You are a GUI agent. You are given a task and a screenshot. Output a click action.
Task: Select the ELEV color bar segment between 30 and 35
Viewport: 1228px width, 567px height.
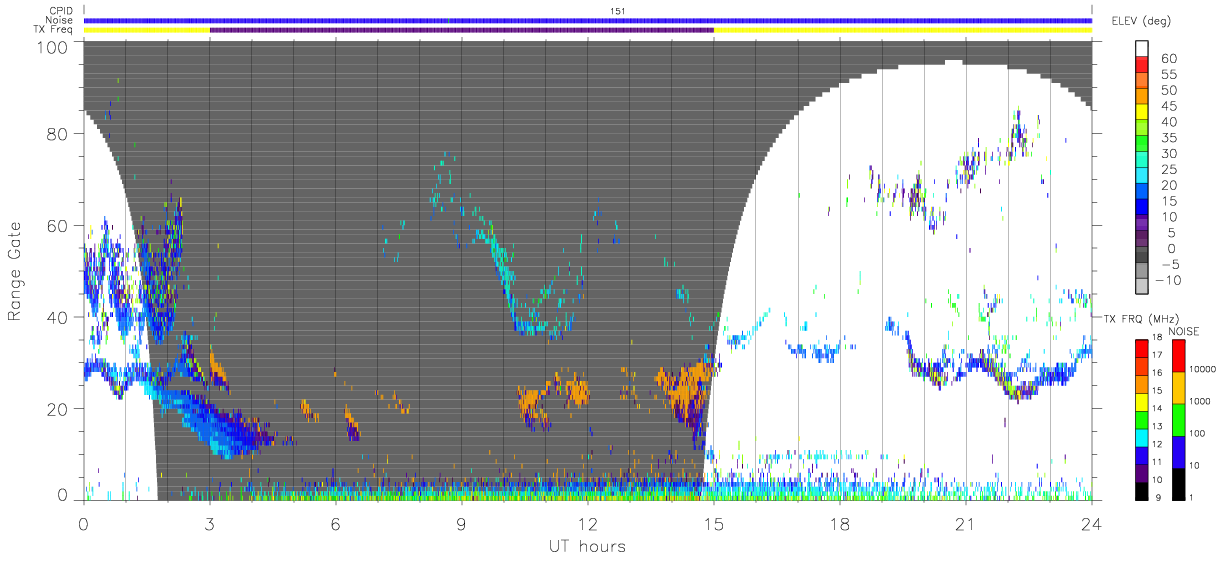coord(1142,145)
